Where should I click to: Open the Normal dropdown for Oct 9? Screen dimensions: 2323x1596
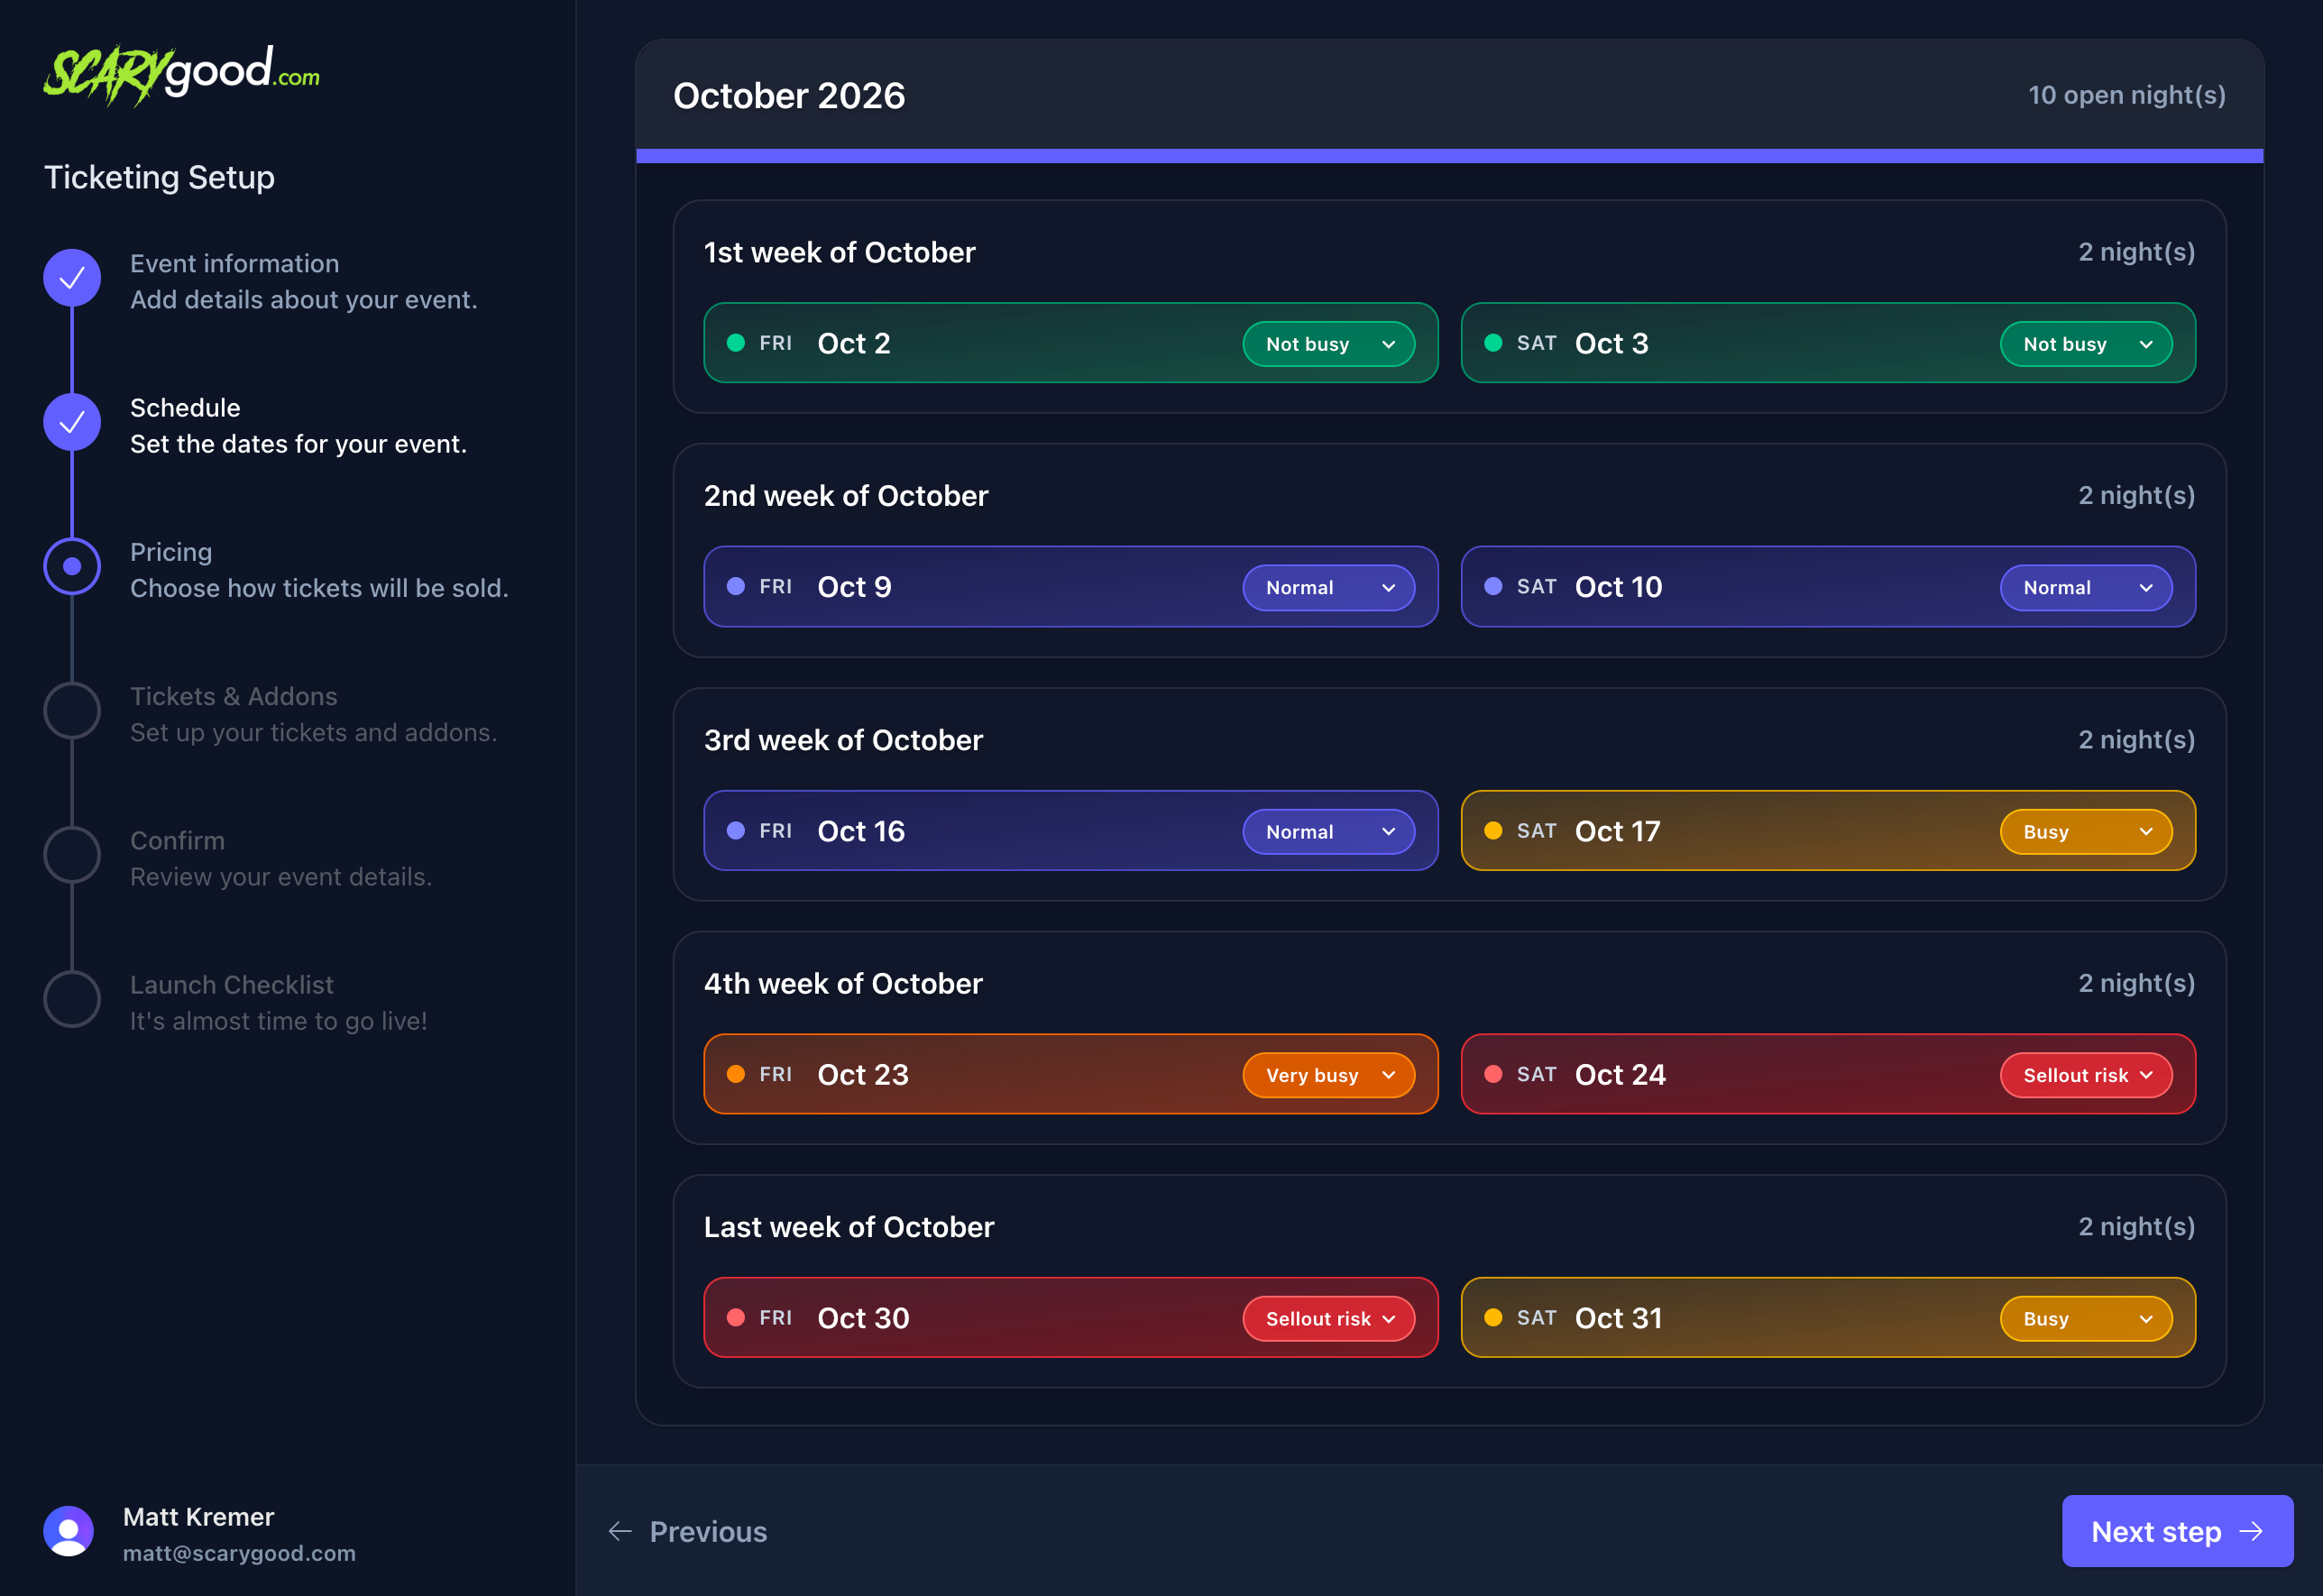pyautogui.click(x=1328, y=587)
